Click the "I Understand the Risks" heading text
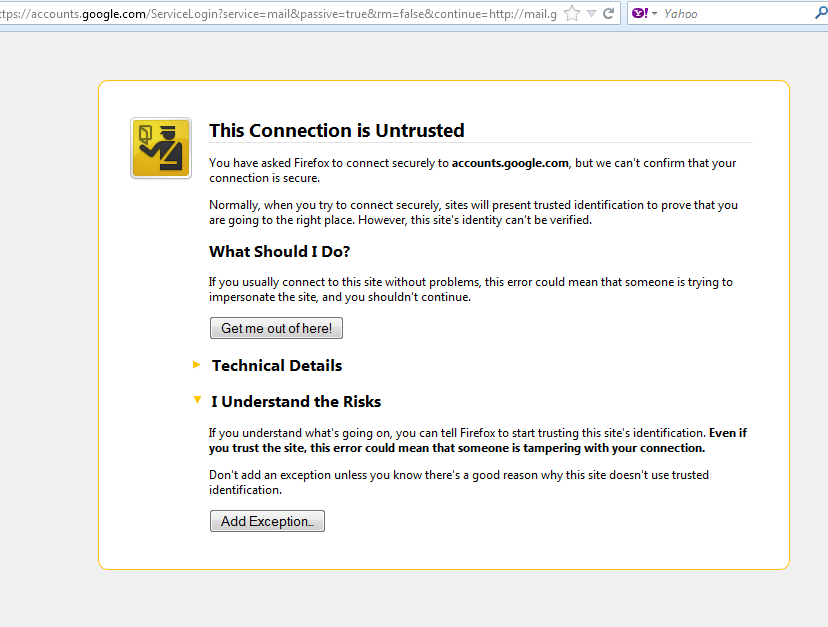The width and height of the screenshot is (828, 627). (296, 402)
